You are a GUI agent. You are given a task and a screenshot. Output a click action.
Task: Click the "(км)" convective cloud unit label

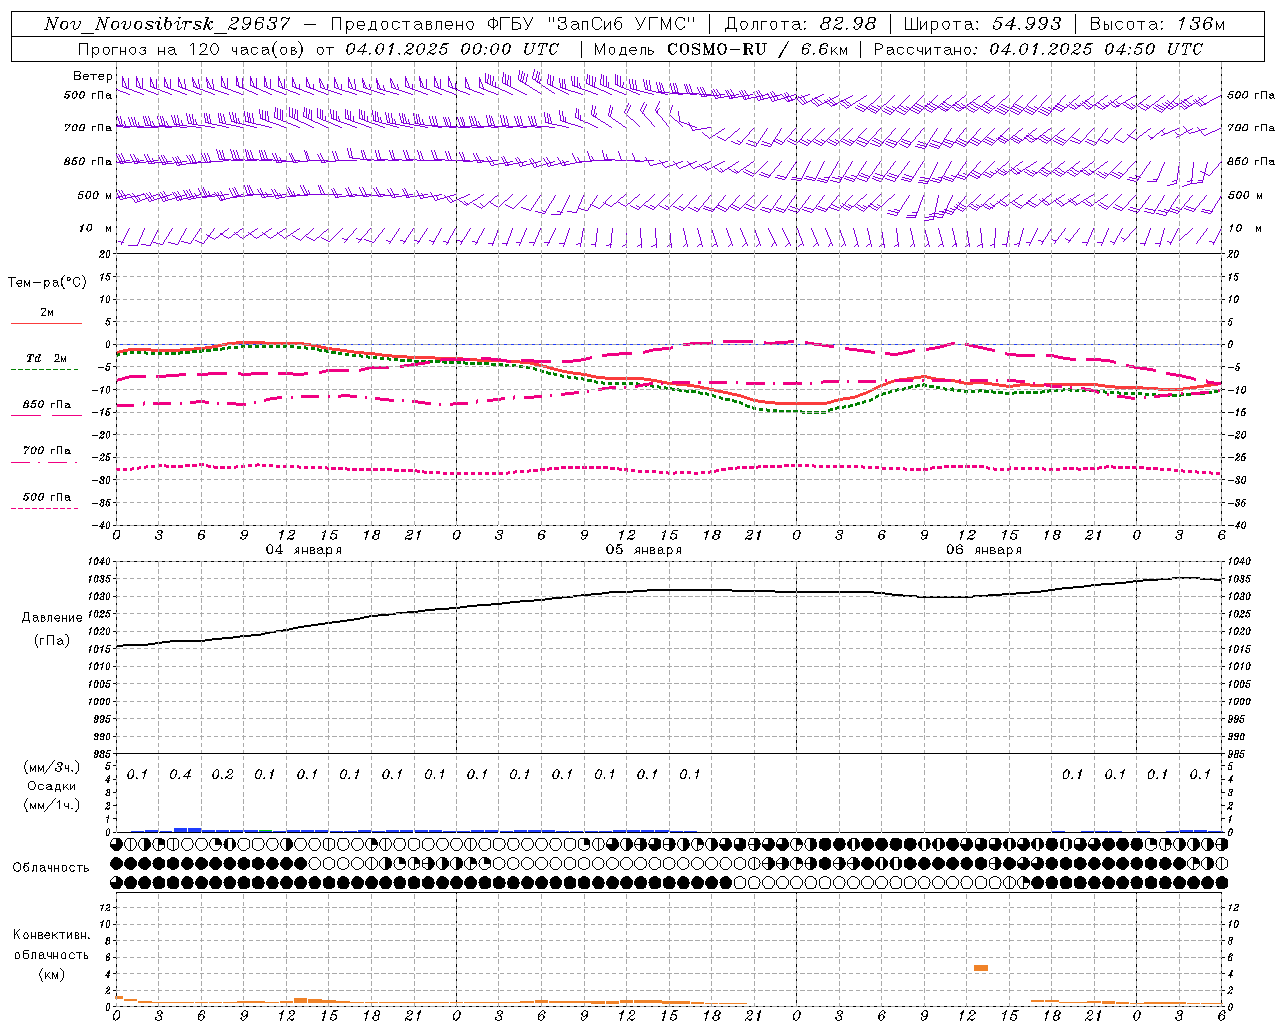[52, 974]
